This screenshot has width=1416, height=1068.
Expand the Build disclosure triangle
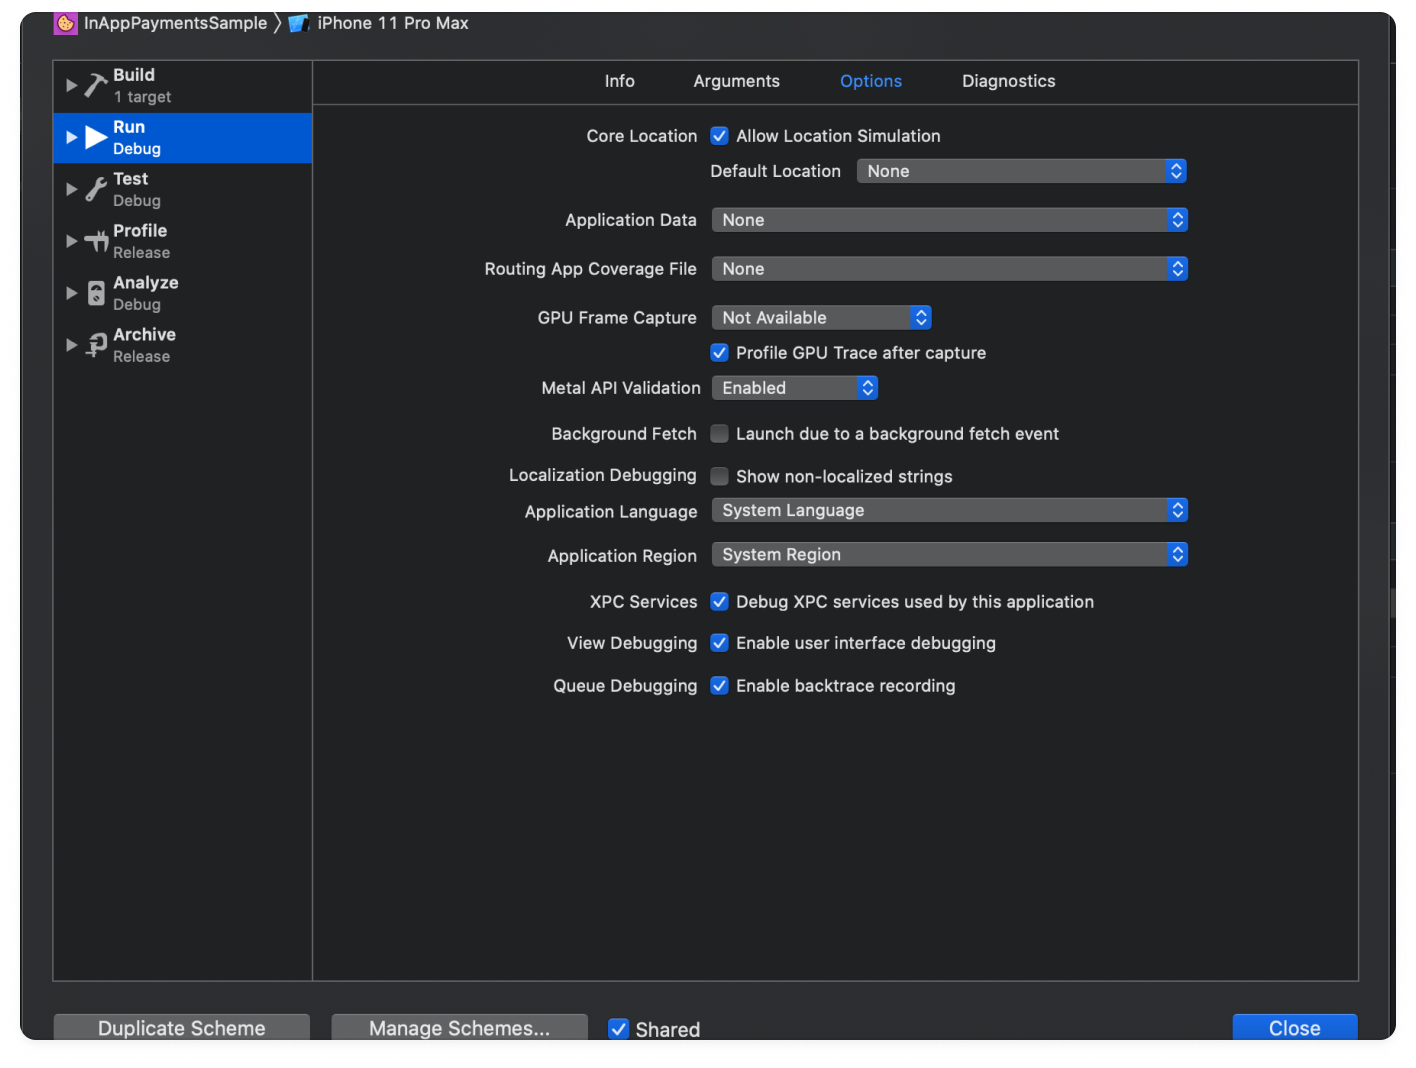[x=71, y=85]
